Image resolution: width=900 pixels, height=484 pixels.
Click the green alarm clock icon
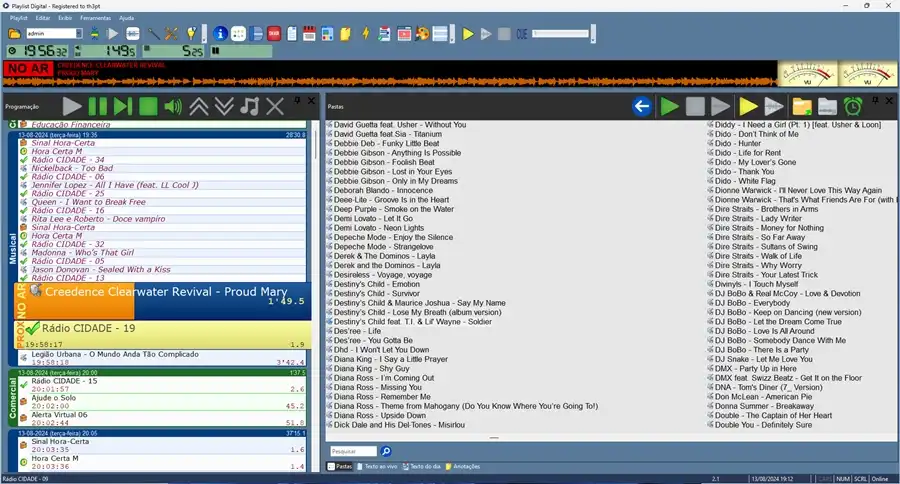853,106
